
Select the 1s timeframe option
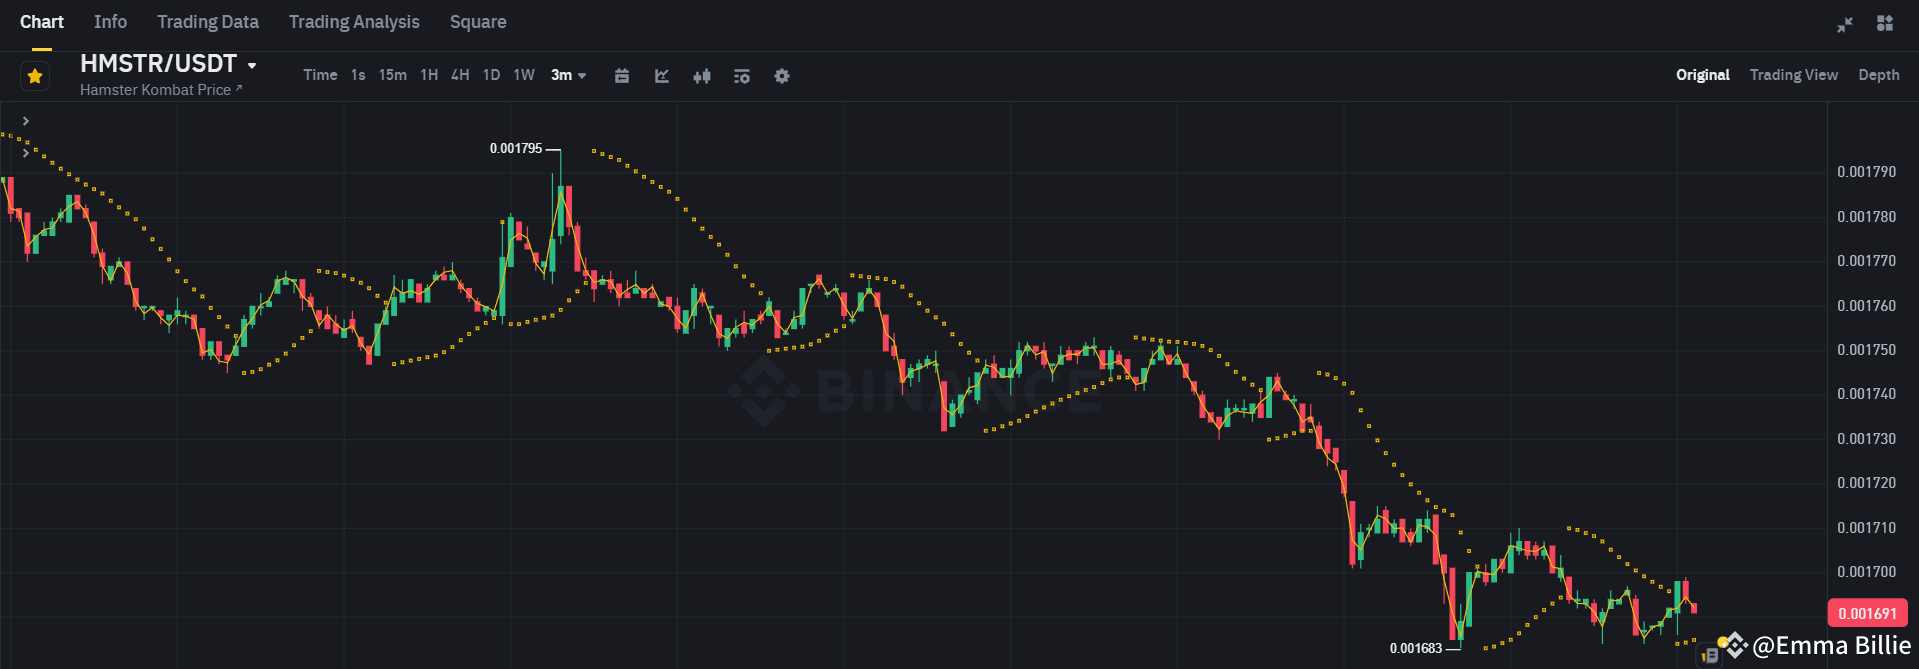coord(357,75)
